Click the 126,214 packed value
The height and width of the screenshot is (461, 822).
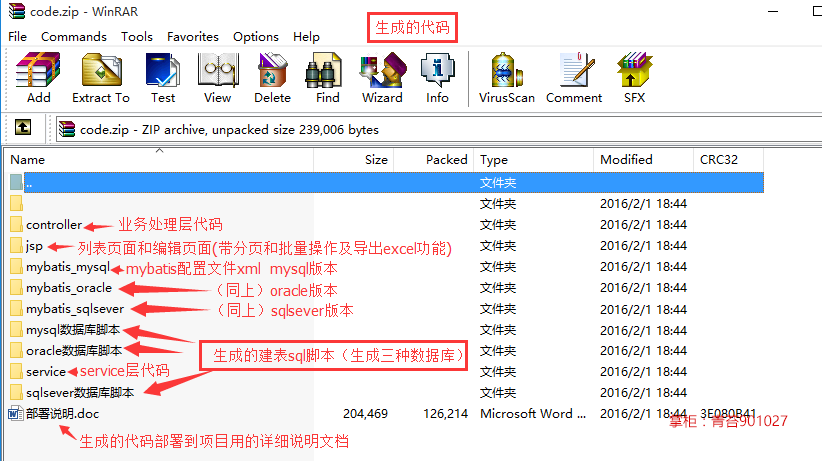[x=446, y=413]
